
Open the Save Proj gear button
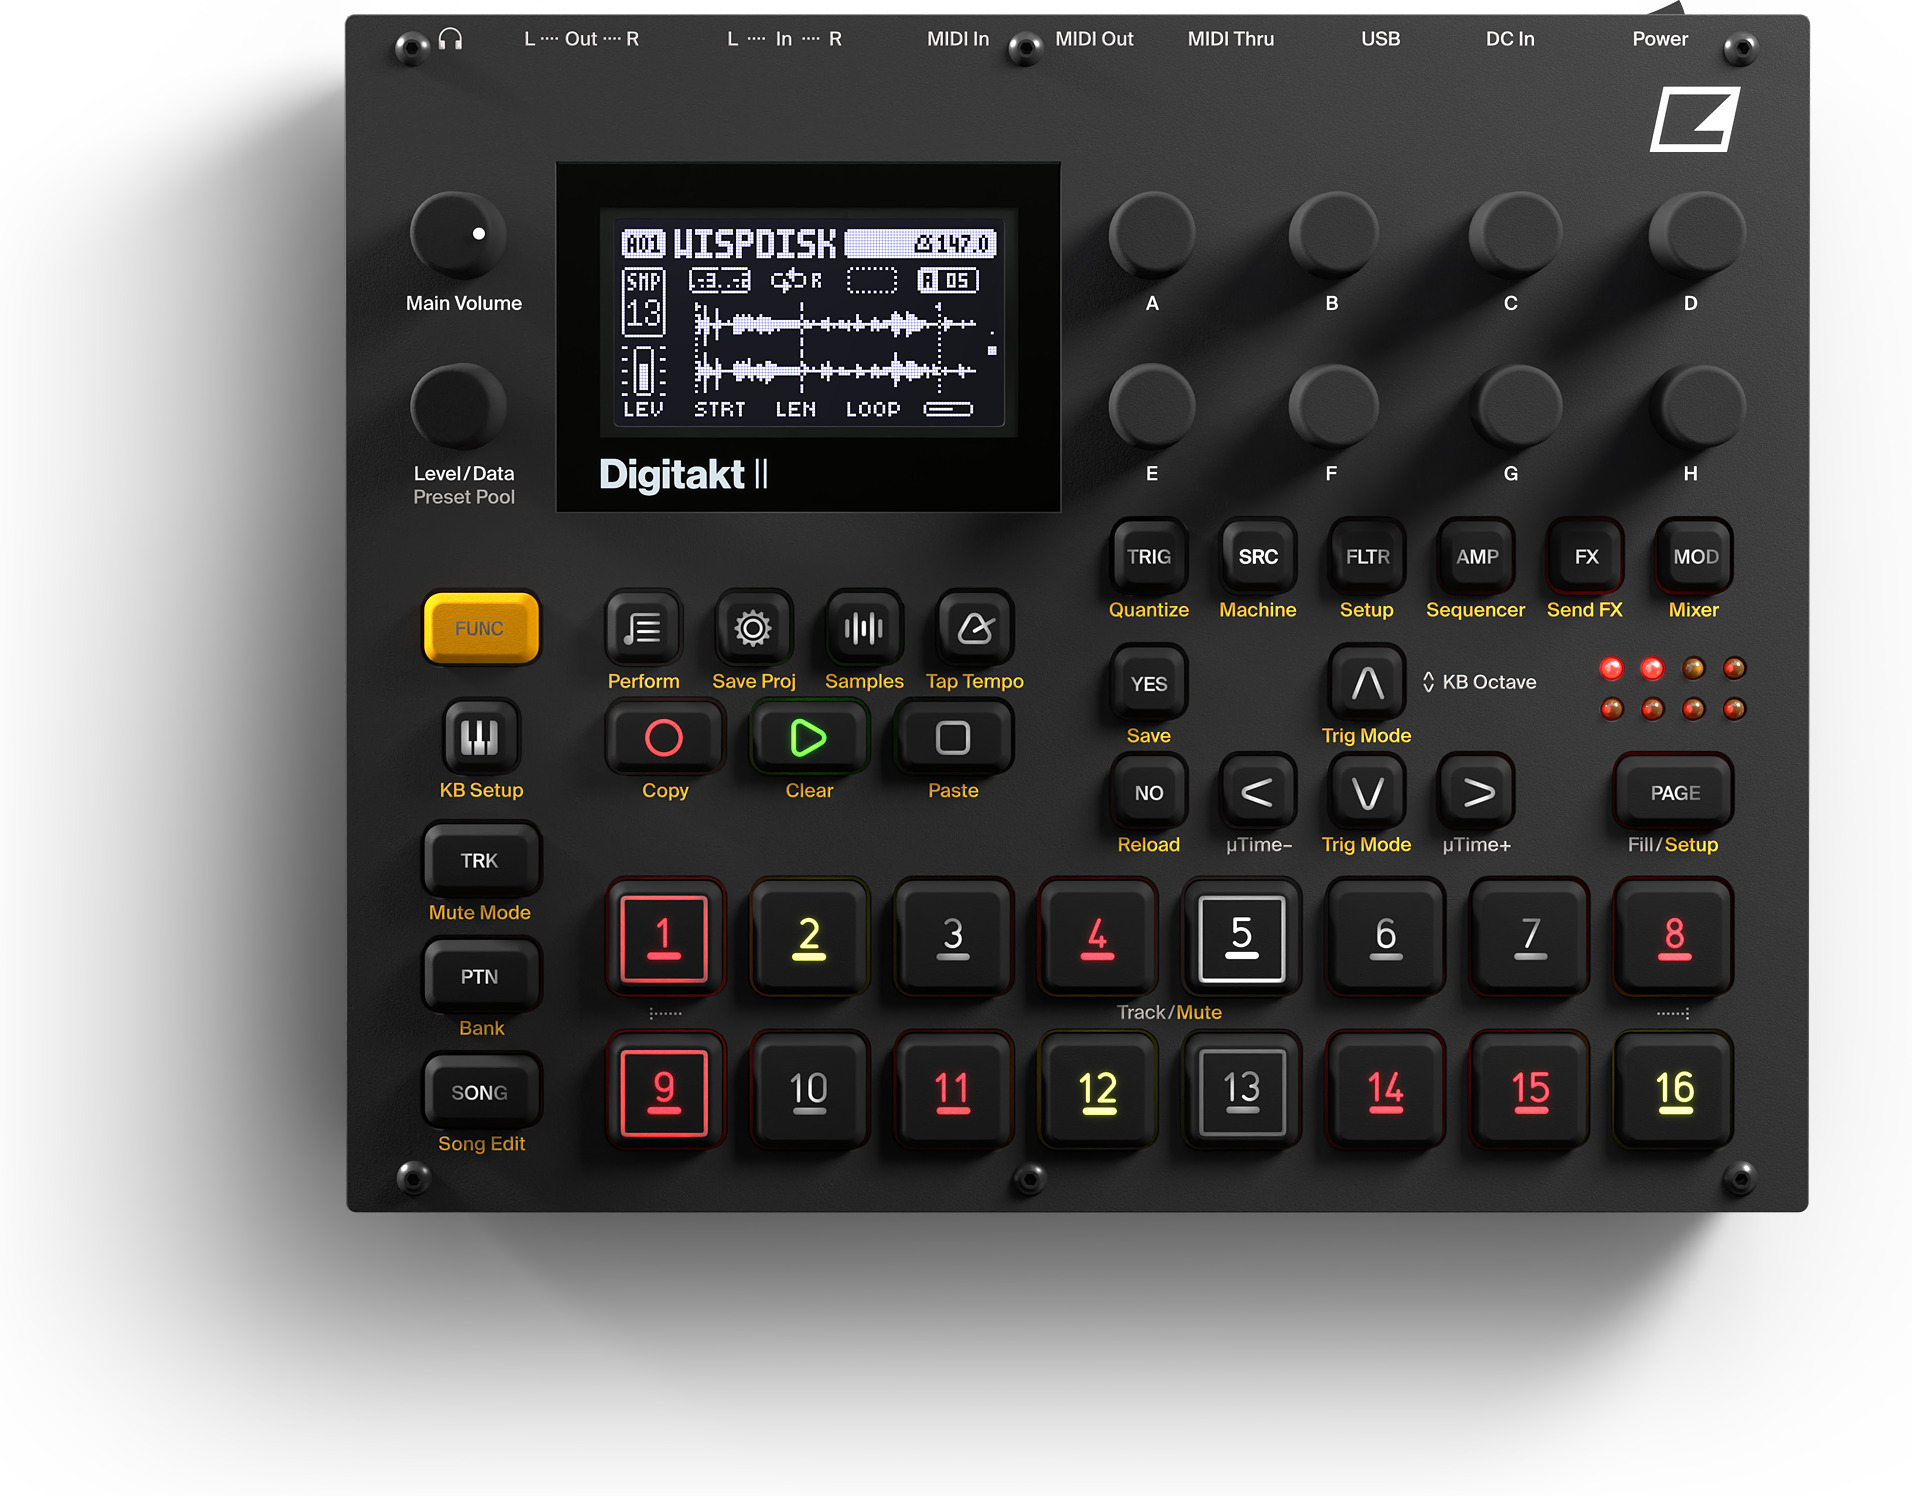753,629
